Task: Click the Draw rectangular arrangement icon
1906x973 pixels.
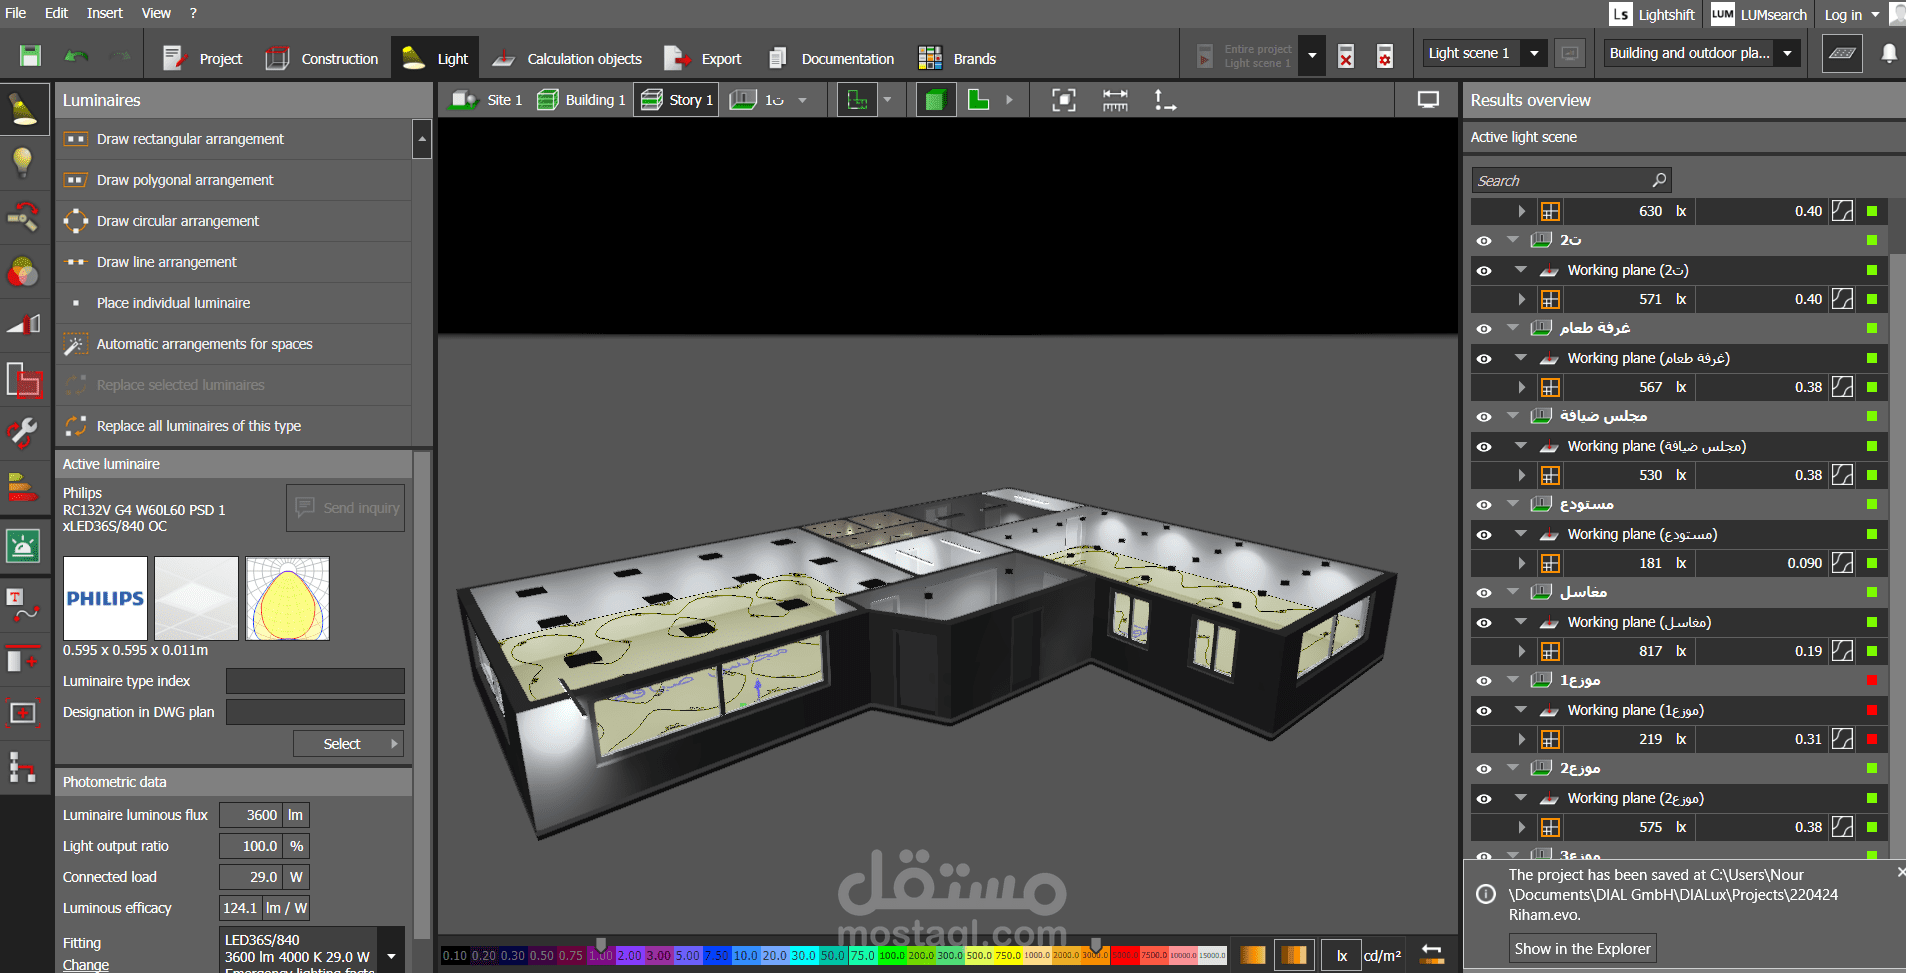Action: click(76, 139)
